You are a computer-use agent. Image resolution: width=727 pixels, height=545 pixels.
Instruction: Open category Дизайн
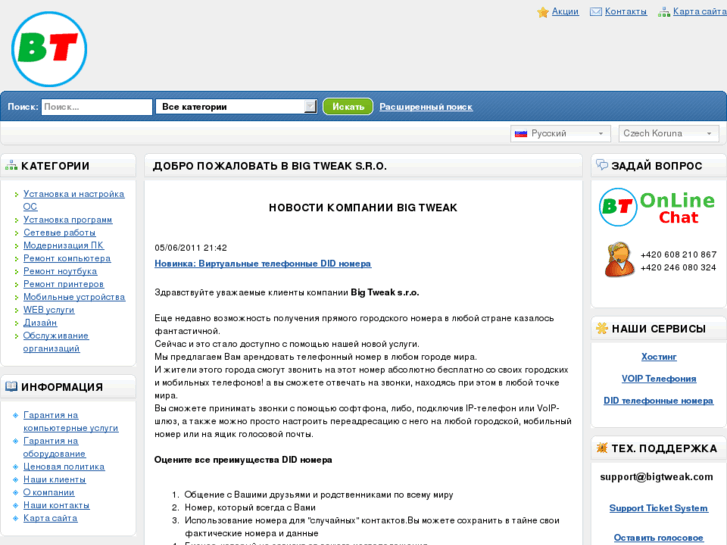[40, 322]
